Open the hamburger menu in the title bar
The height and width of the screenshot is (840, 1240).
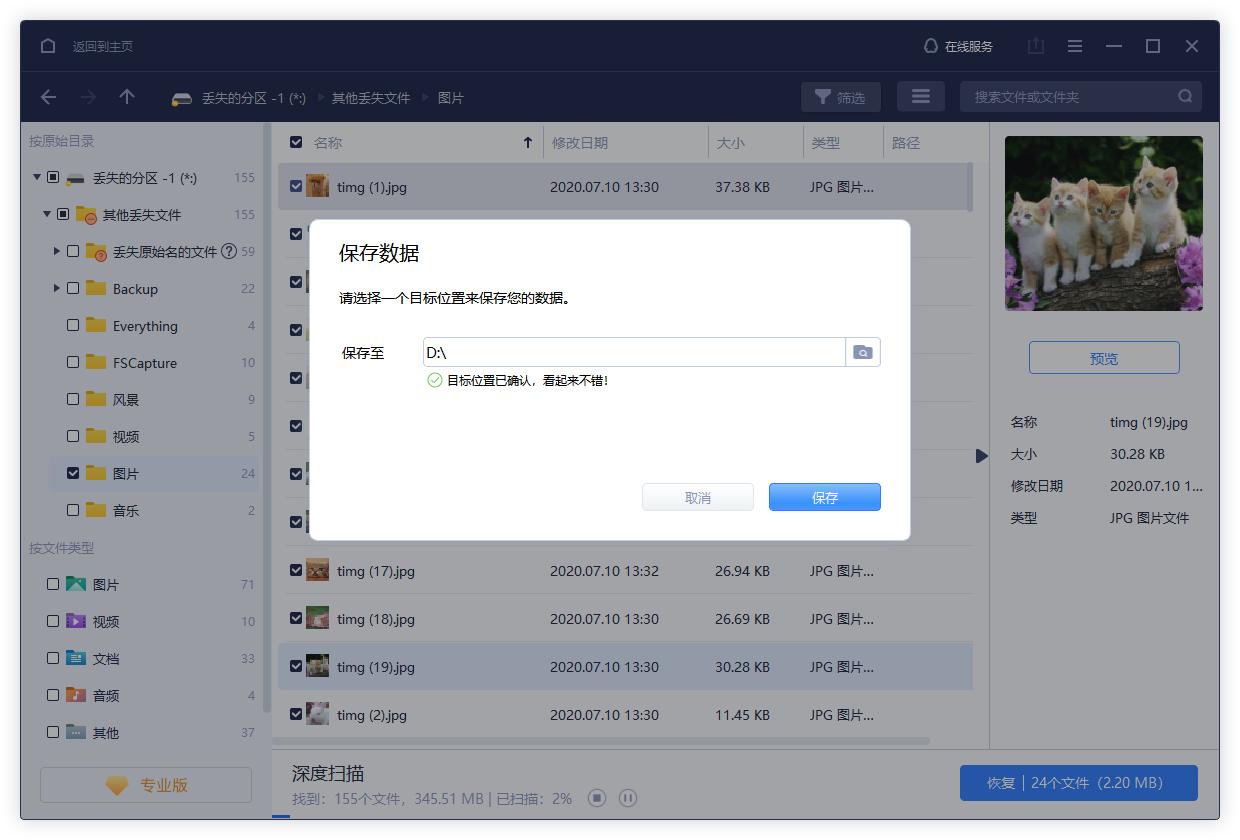[1074, 46]
